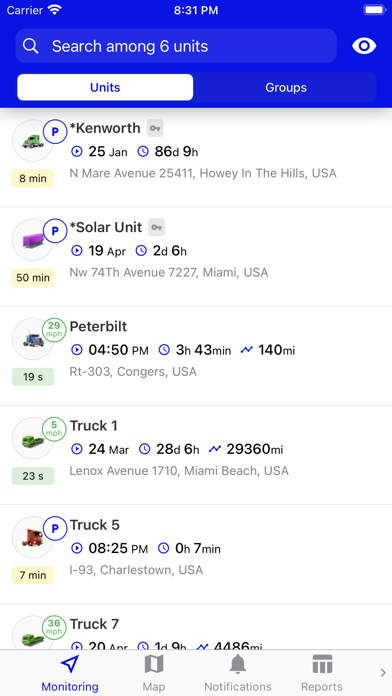Screen dimensions: 392x696
Task: Tap the 29 mph speed badge
Action: click(x=54, y=330)
